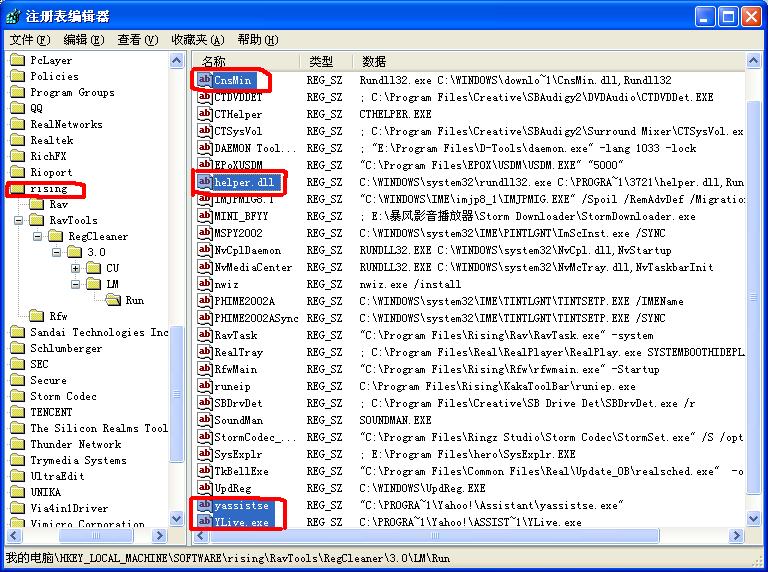Click string icon of RavTask value
This screenshot has height=572, width=768.
tap(204, 335)
